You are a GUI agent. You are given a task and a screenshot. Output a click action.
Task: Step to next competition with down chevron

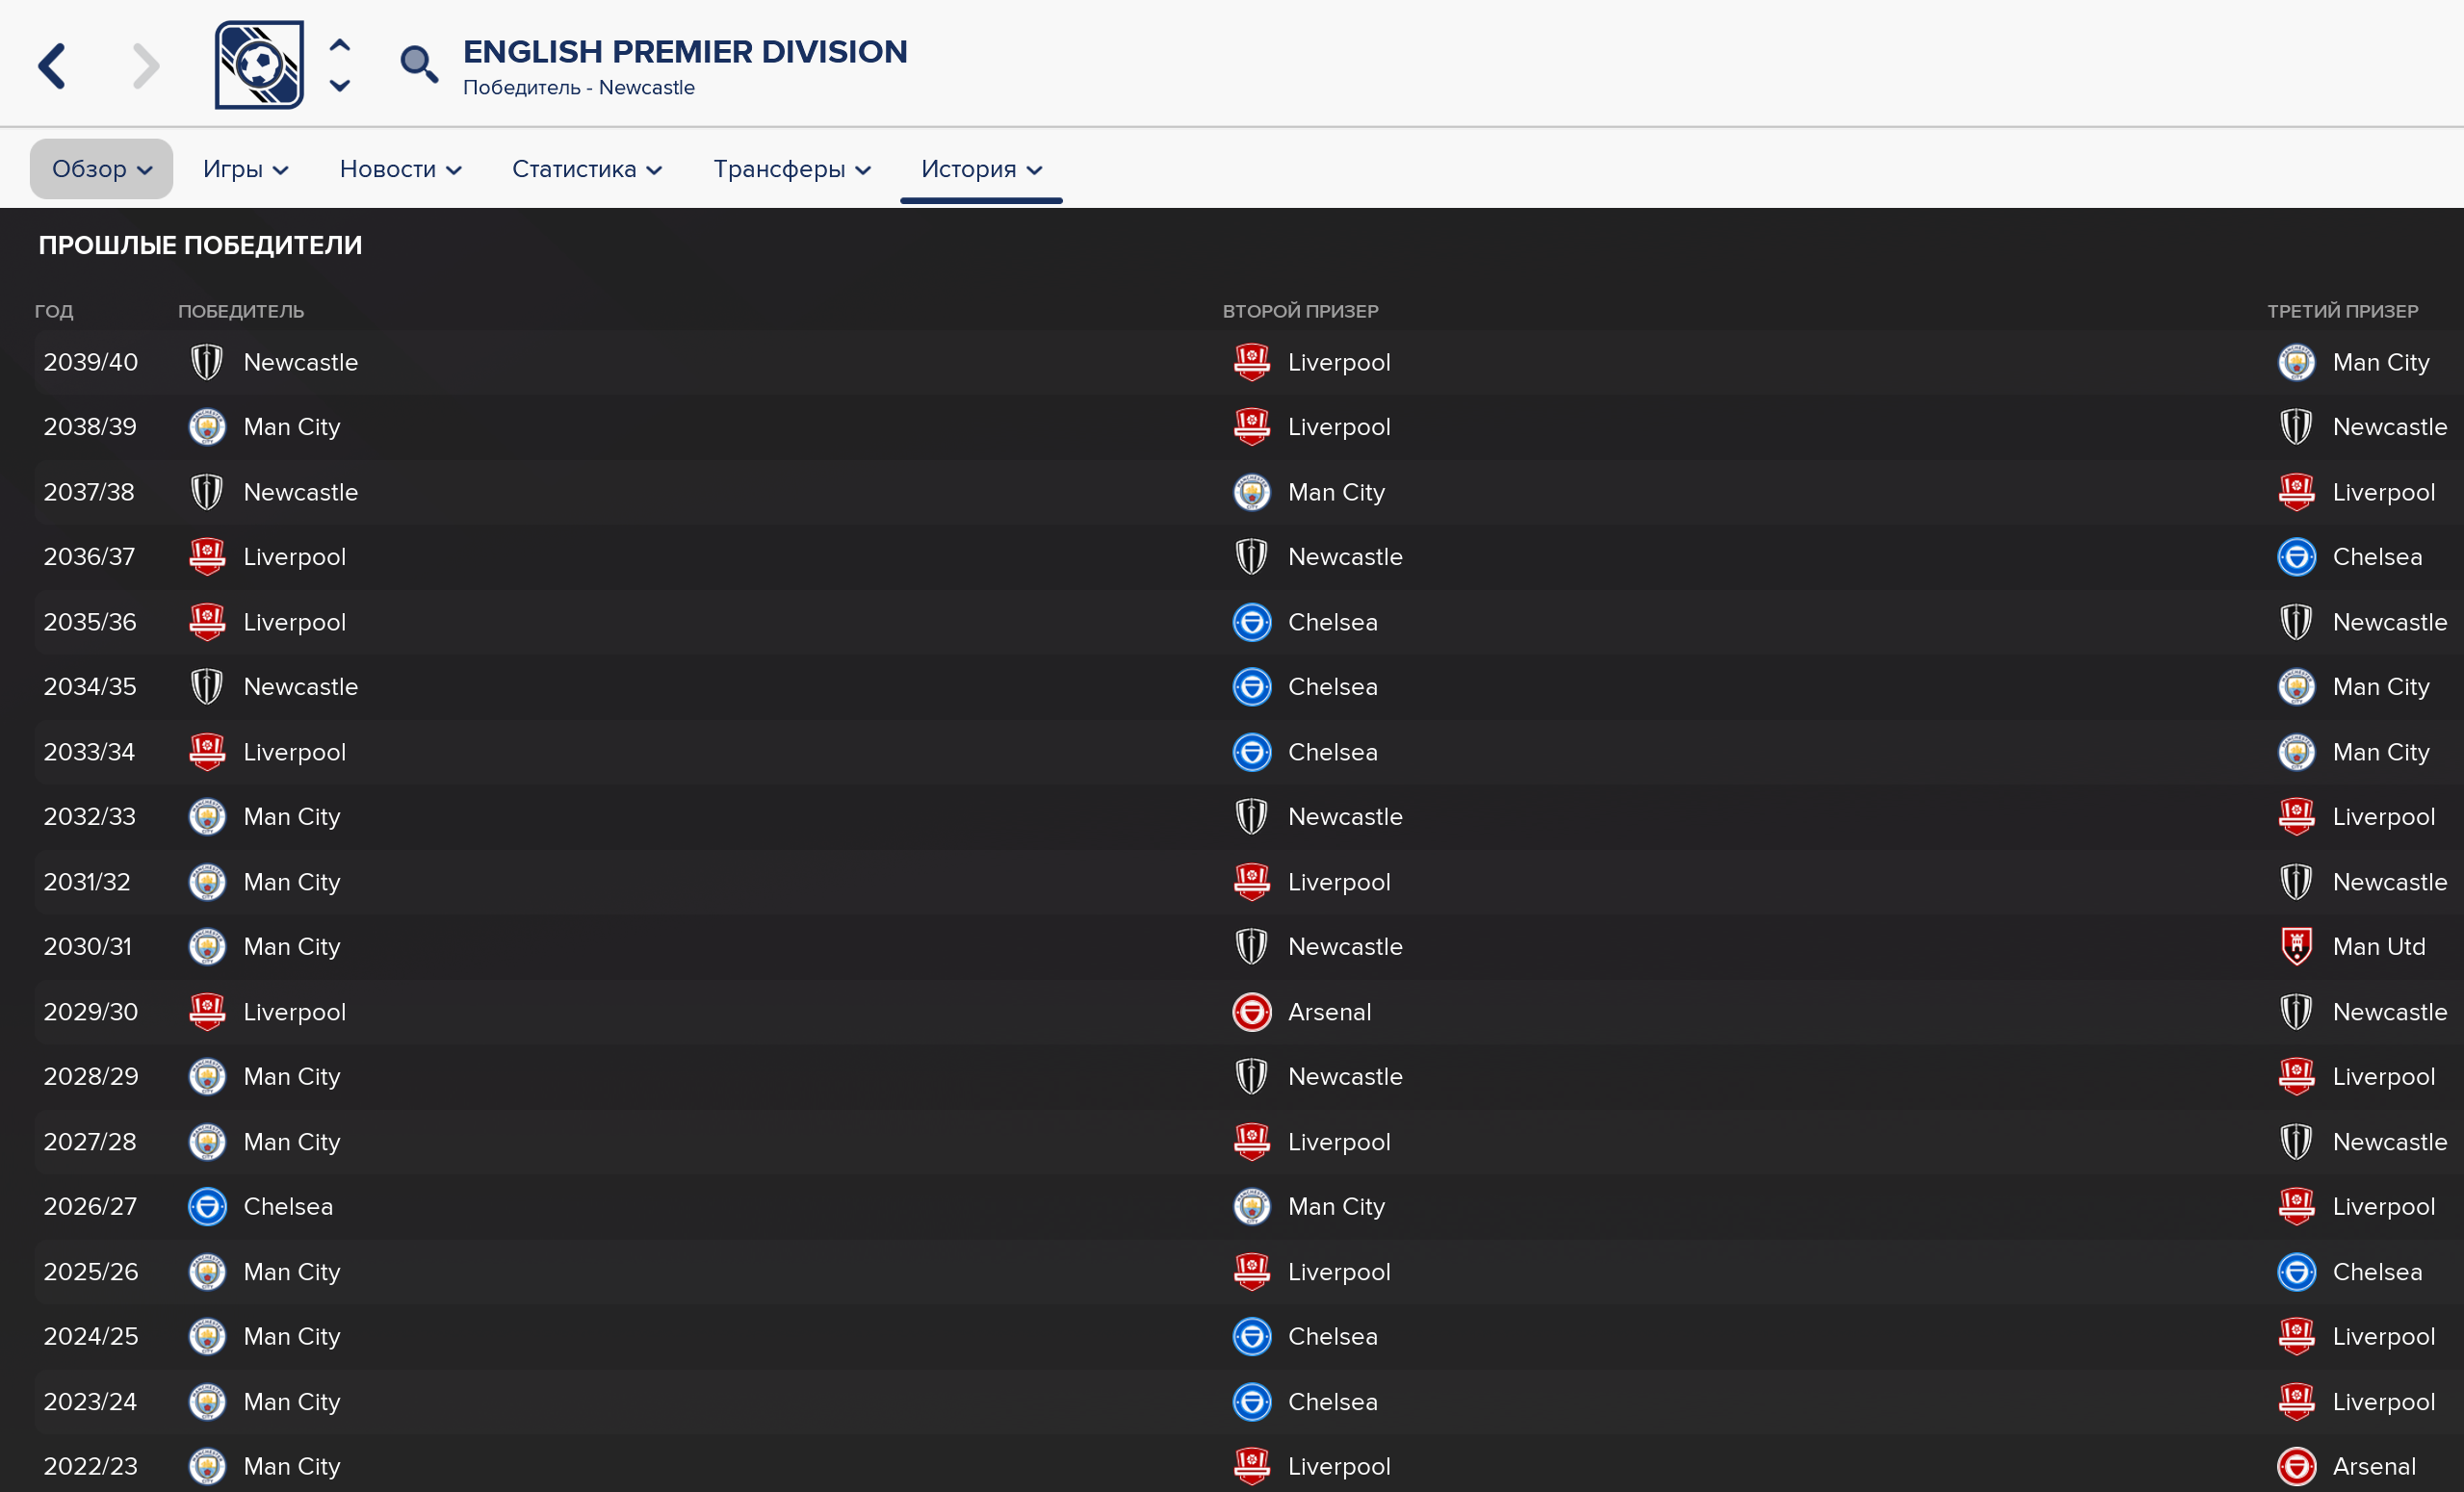coord(340,86)
